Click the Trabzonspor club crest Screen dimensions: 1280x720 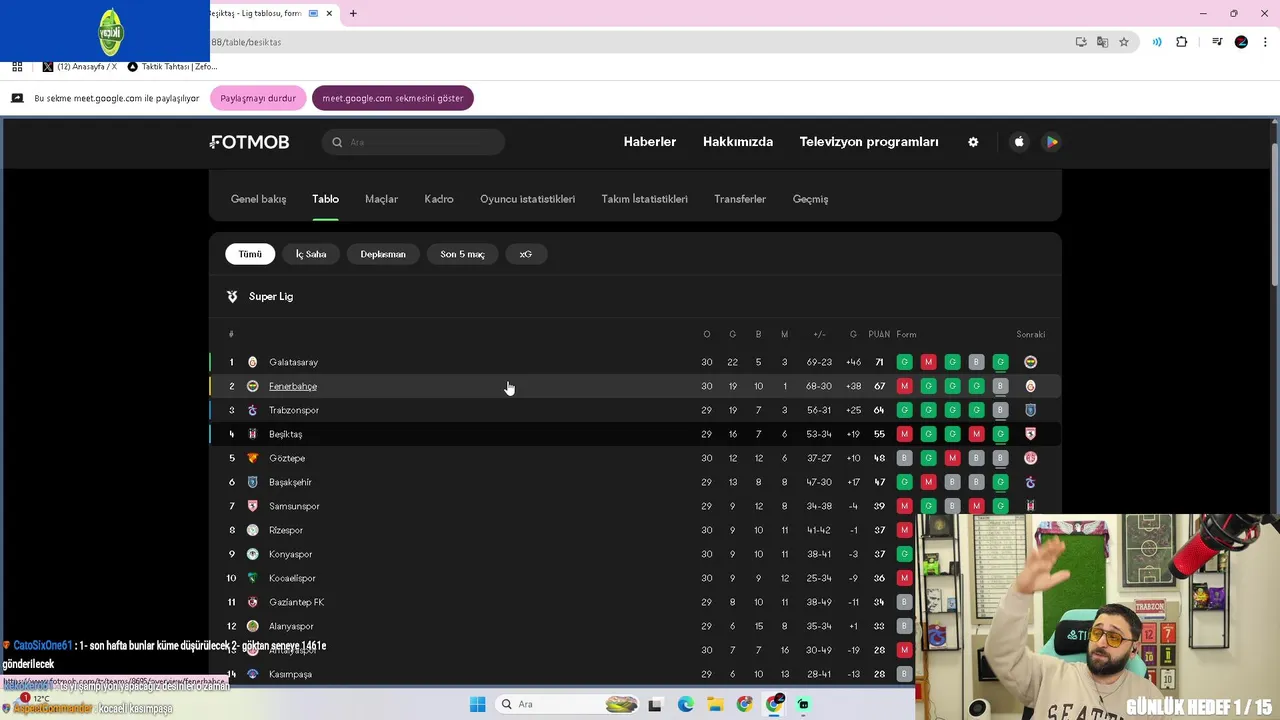coord(252,410)
